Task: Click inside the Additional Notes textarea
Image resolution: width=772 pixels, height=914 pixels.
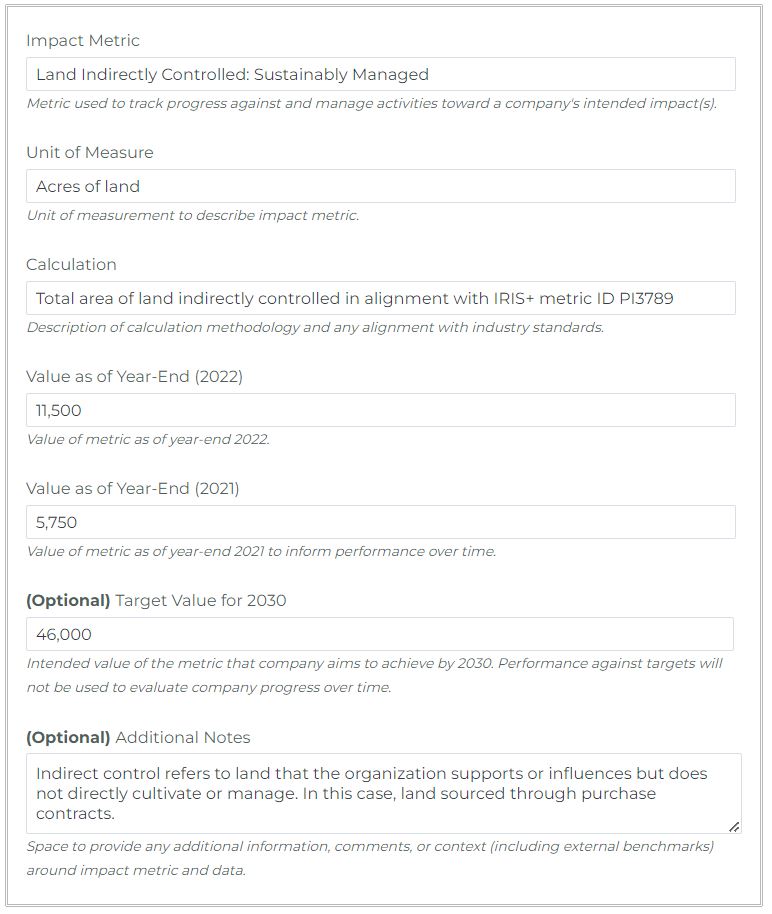Action: pos(380,793)
